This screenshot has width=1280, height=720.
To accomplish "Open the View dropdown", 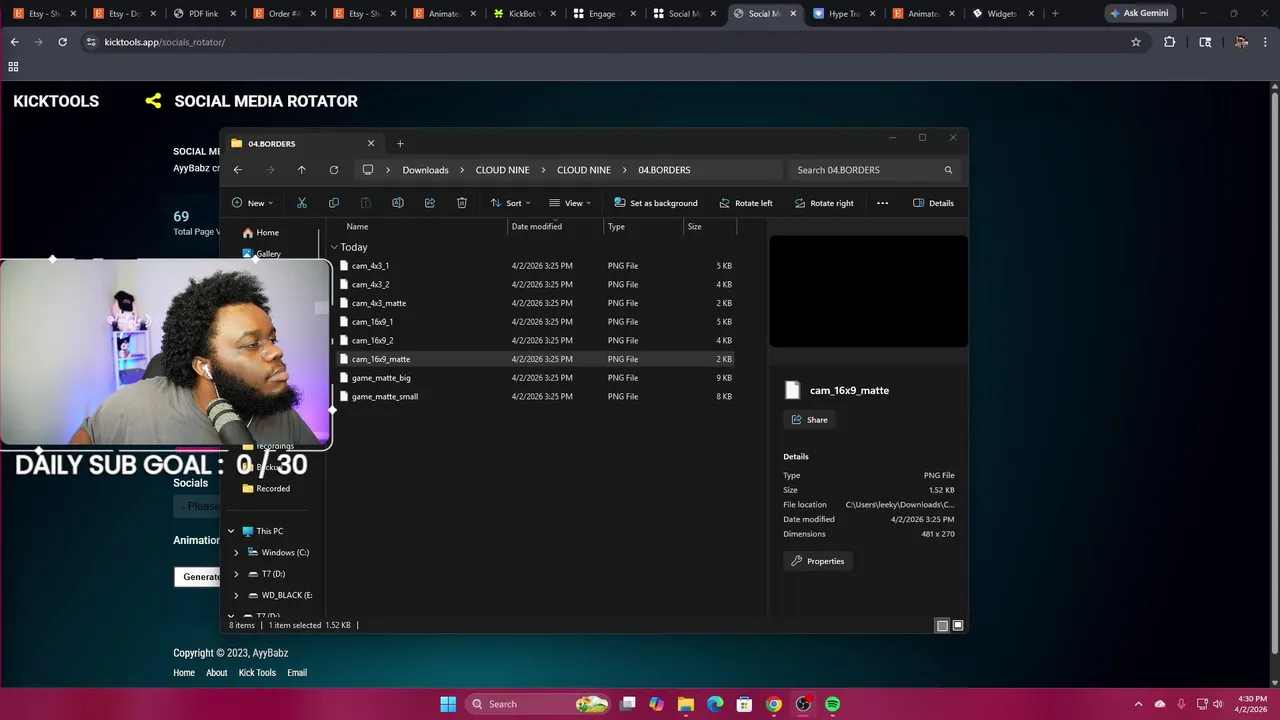I will (x=569, y=203).
